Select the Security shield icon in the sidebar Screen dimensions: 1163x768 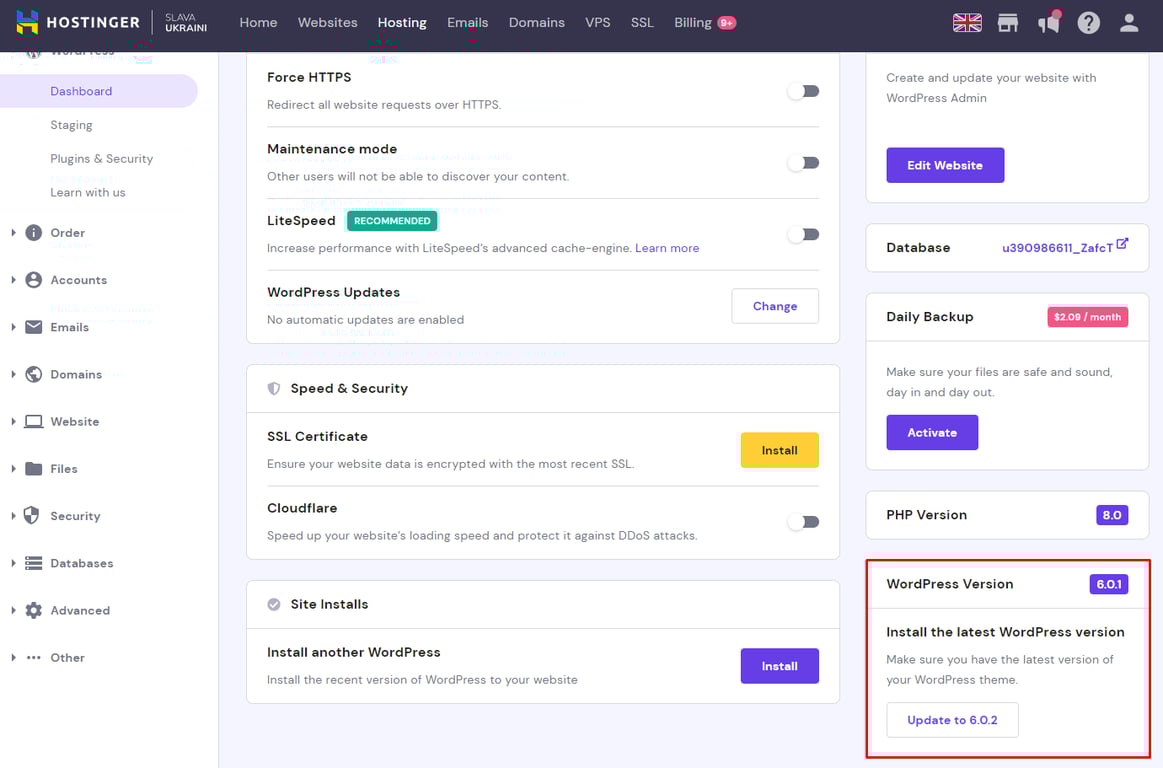[x=32, y=516]
